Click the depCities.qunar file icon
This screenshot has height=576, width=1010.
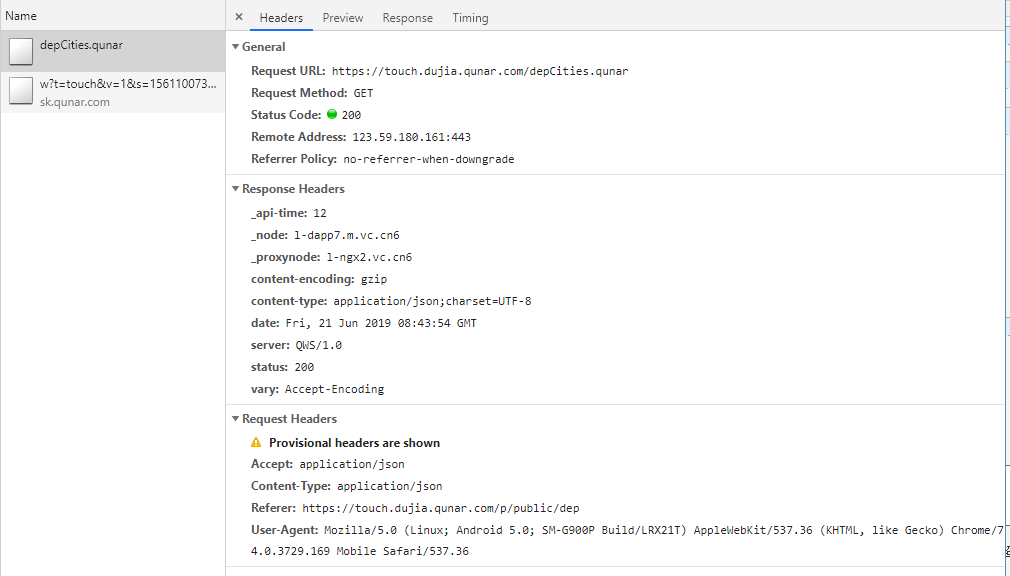click(x=21, y=51)
